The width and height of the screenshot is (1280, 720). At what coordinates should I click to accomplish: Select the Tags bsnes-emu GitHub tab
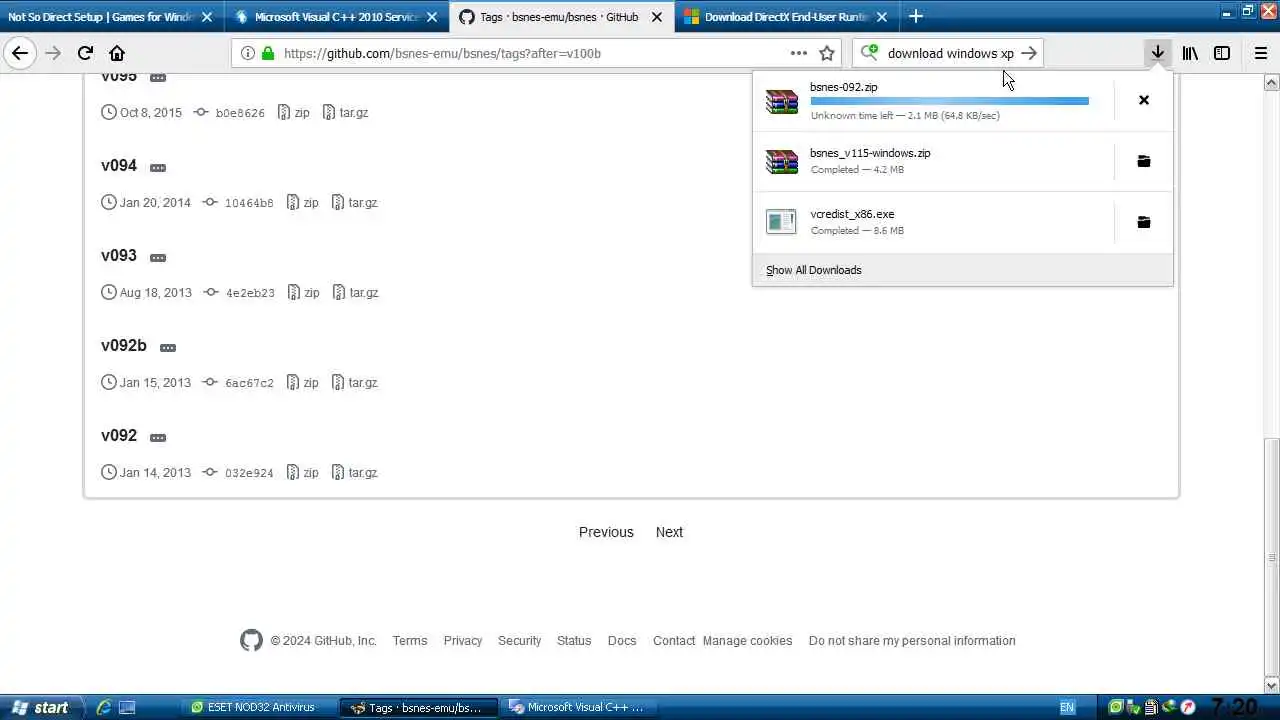coord(562,16)
